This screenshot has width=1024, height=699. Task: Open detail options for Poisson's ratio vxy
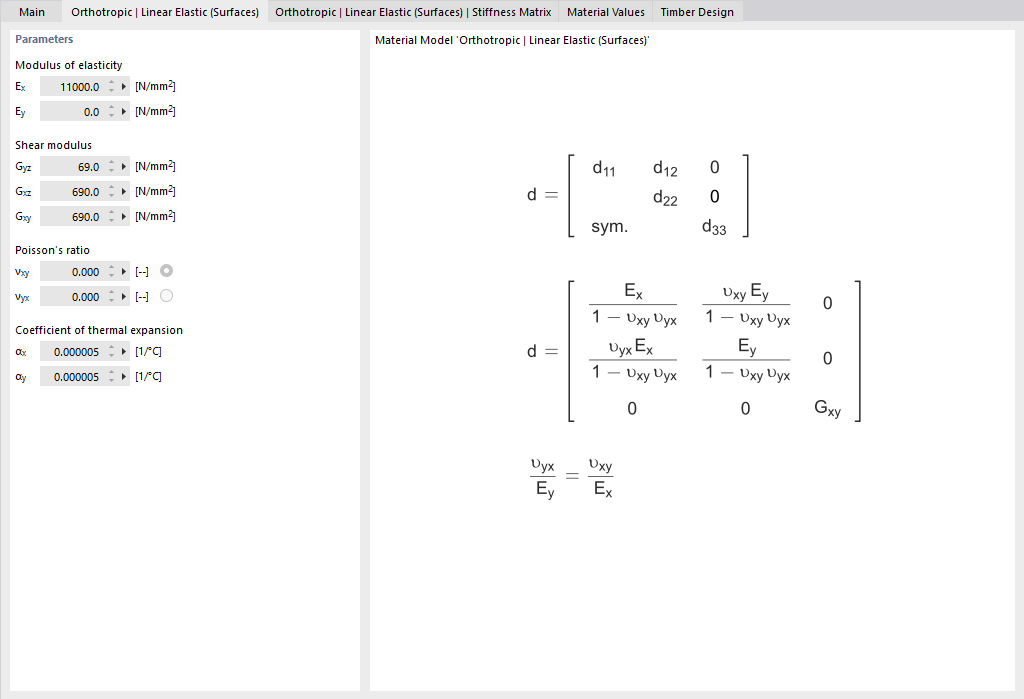[124, 271]
